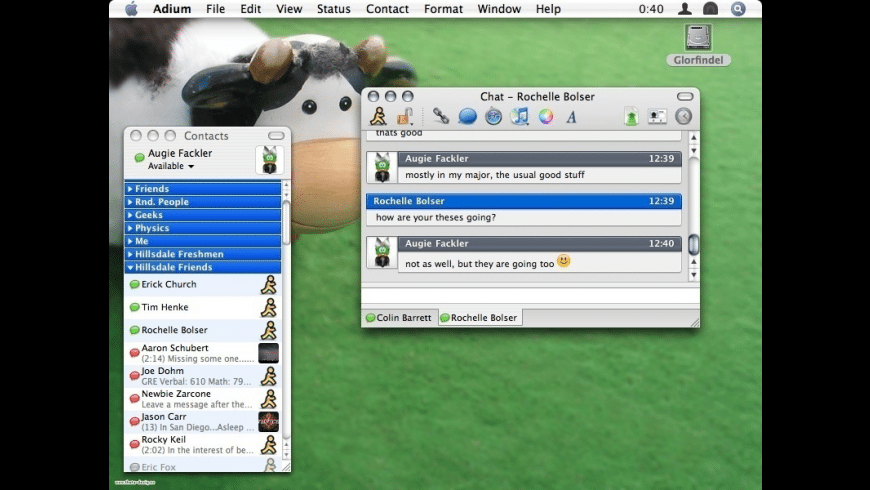870x490 pixels.
Task: Click red away bubble beside Aaron Schubert
Action: tap(134, 353)
